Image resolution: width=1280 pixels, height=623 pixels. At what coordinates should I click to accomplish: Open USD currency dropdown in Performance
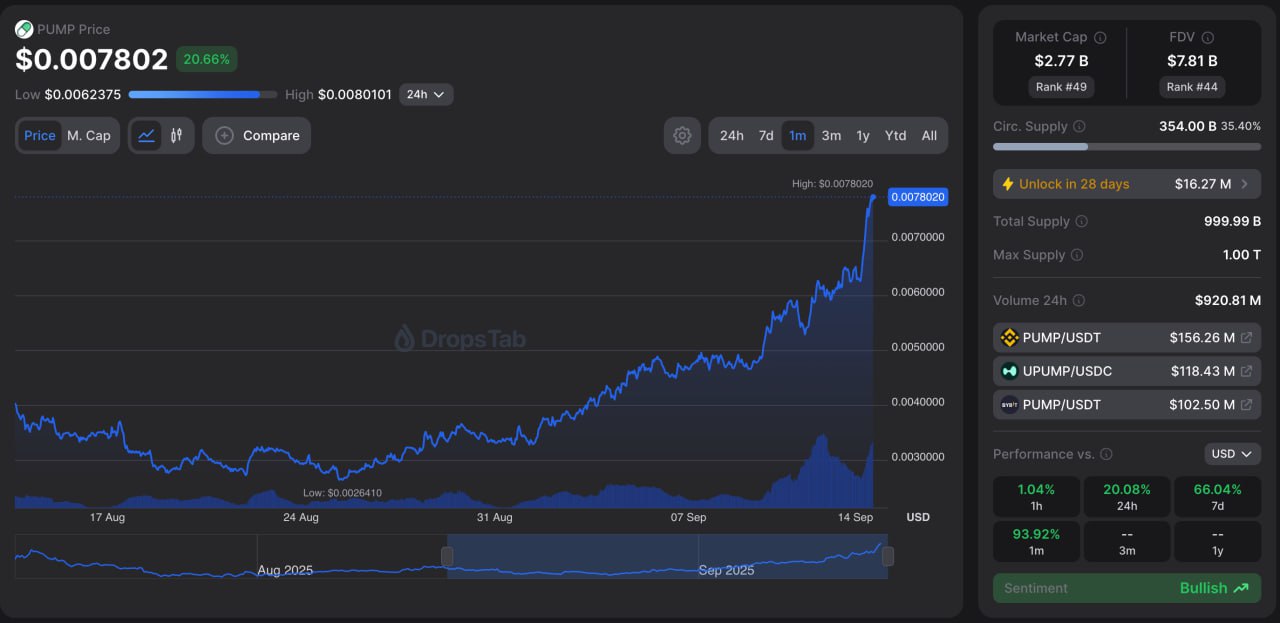point(1232,454)
